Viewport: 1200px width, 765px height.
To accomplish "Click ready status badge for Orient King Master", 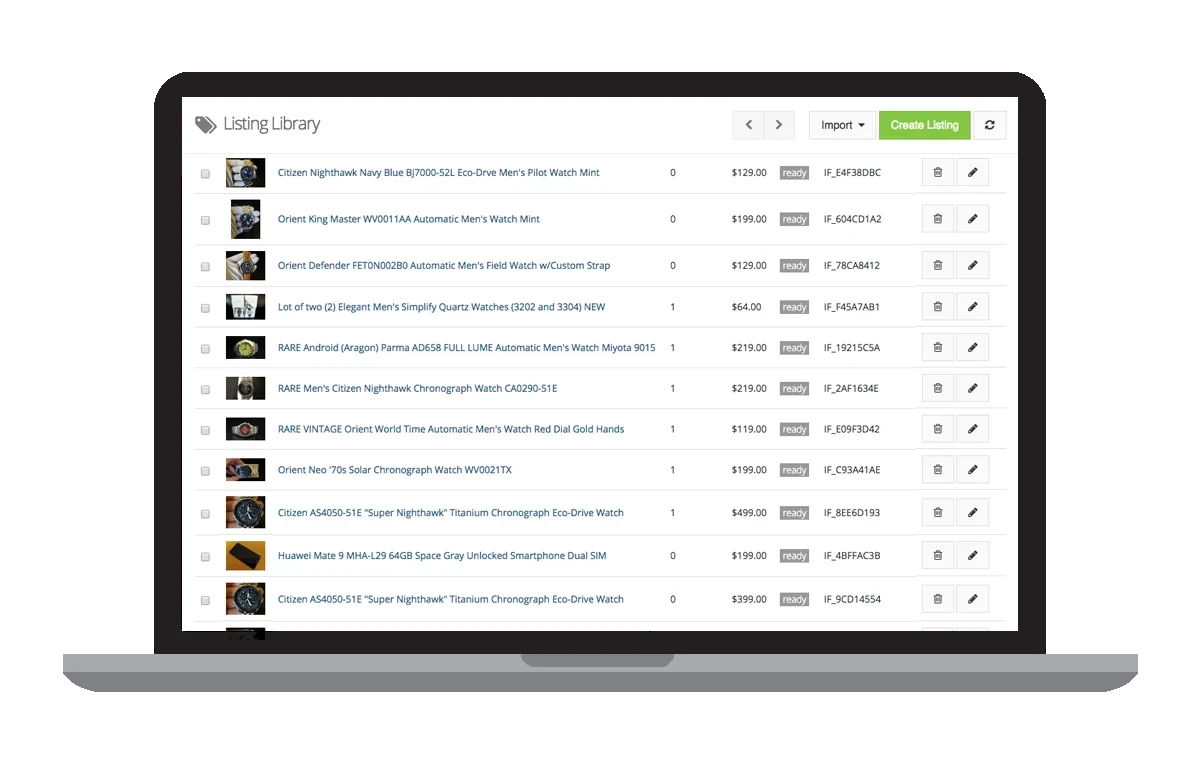I will (x=794, y=219).
